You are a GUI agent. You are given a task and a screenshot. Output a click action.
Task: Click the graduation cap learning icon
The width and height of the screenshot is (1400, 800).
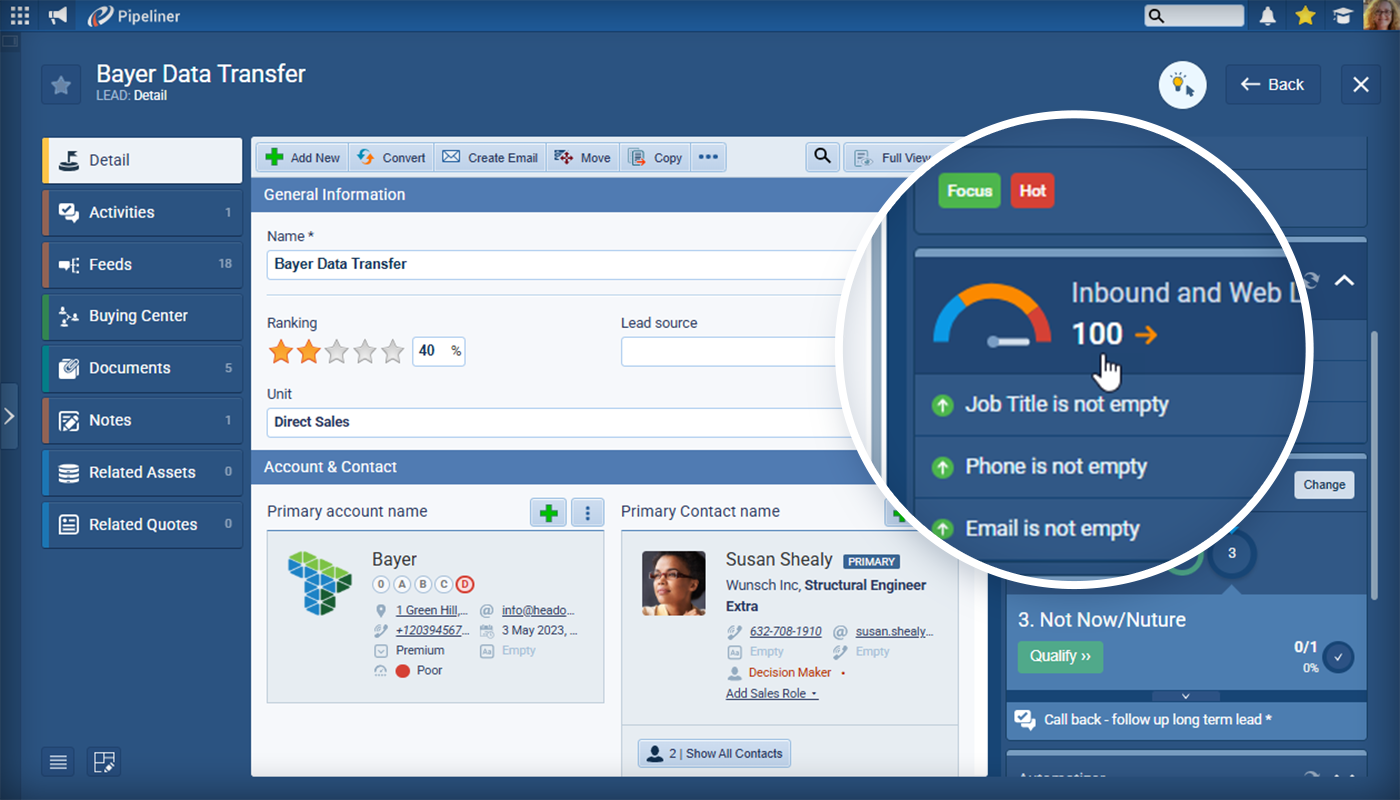pyautogui.click(x=1341, y=15)
